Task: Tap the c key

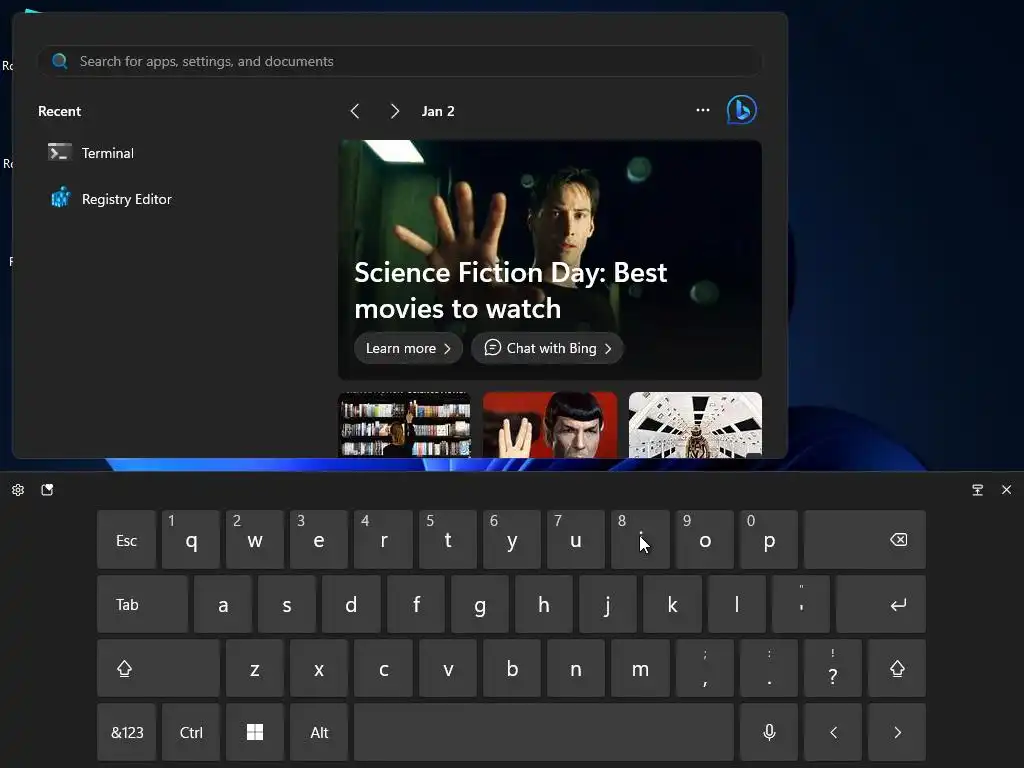Action: [383, 668]
